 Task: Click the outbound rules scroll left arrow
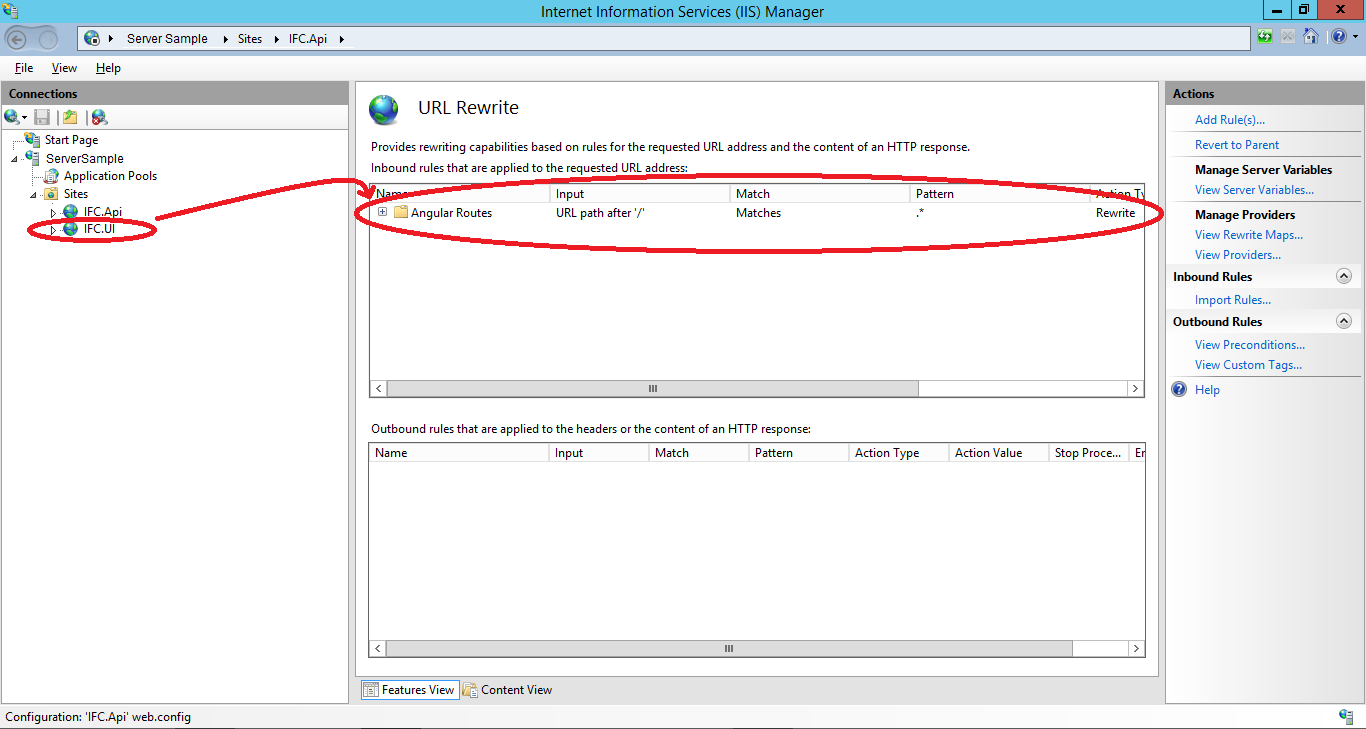[x=379, y=648]
